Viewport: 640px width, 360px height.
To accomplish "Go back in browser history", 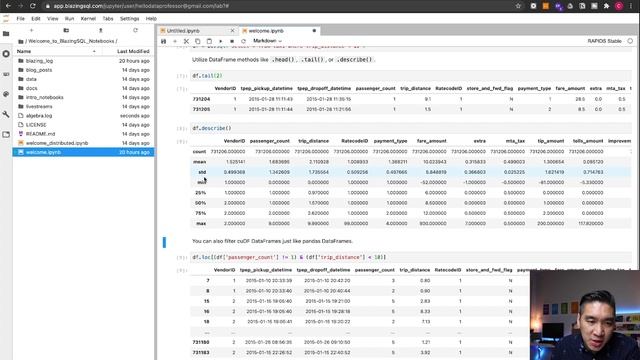I will [8, 6].
